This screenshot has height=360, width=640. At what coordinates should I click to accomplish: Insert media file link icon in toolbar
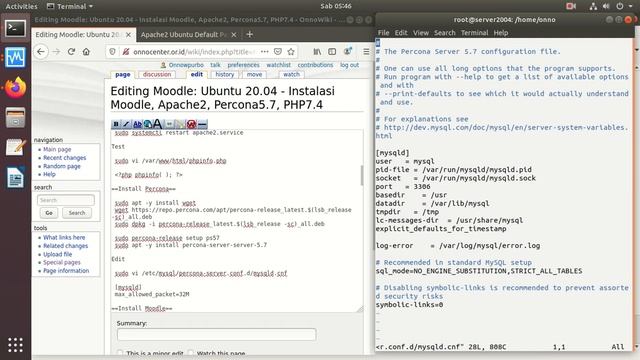(180, 124)
